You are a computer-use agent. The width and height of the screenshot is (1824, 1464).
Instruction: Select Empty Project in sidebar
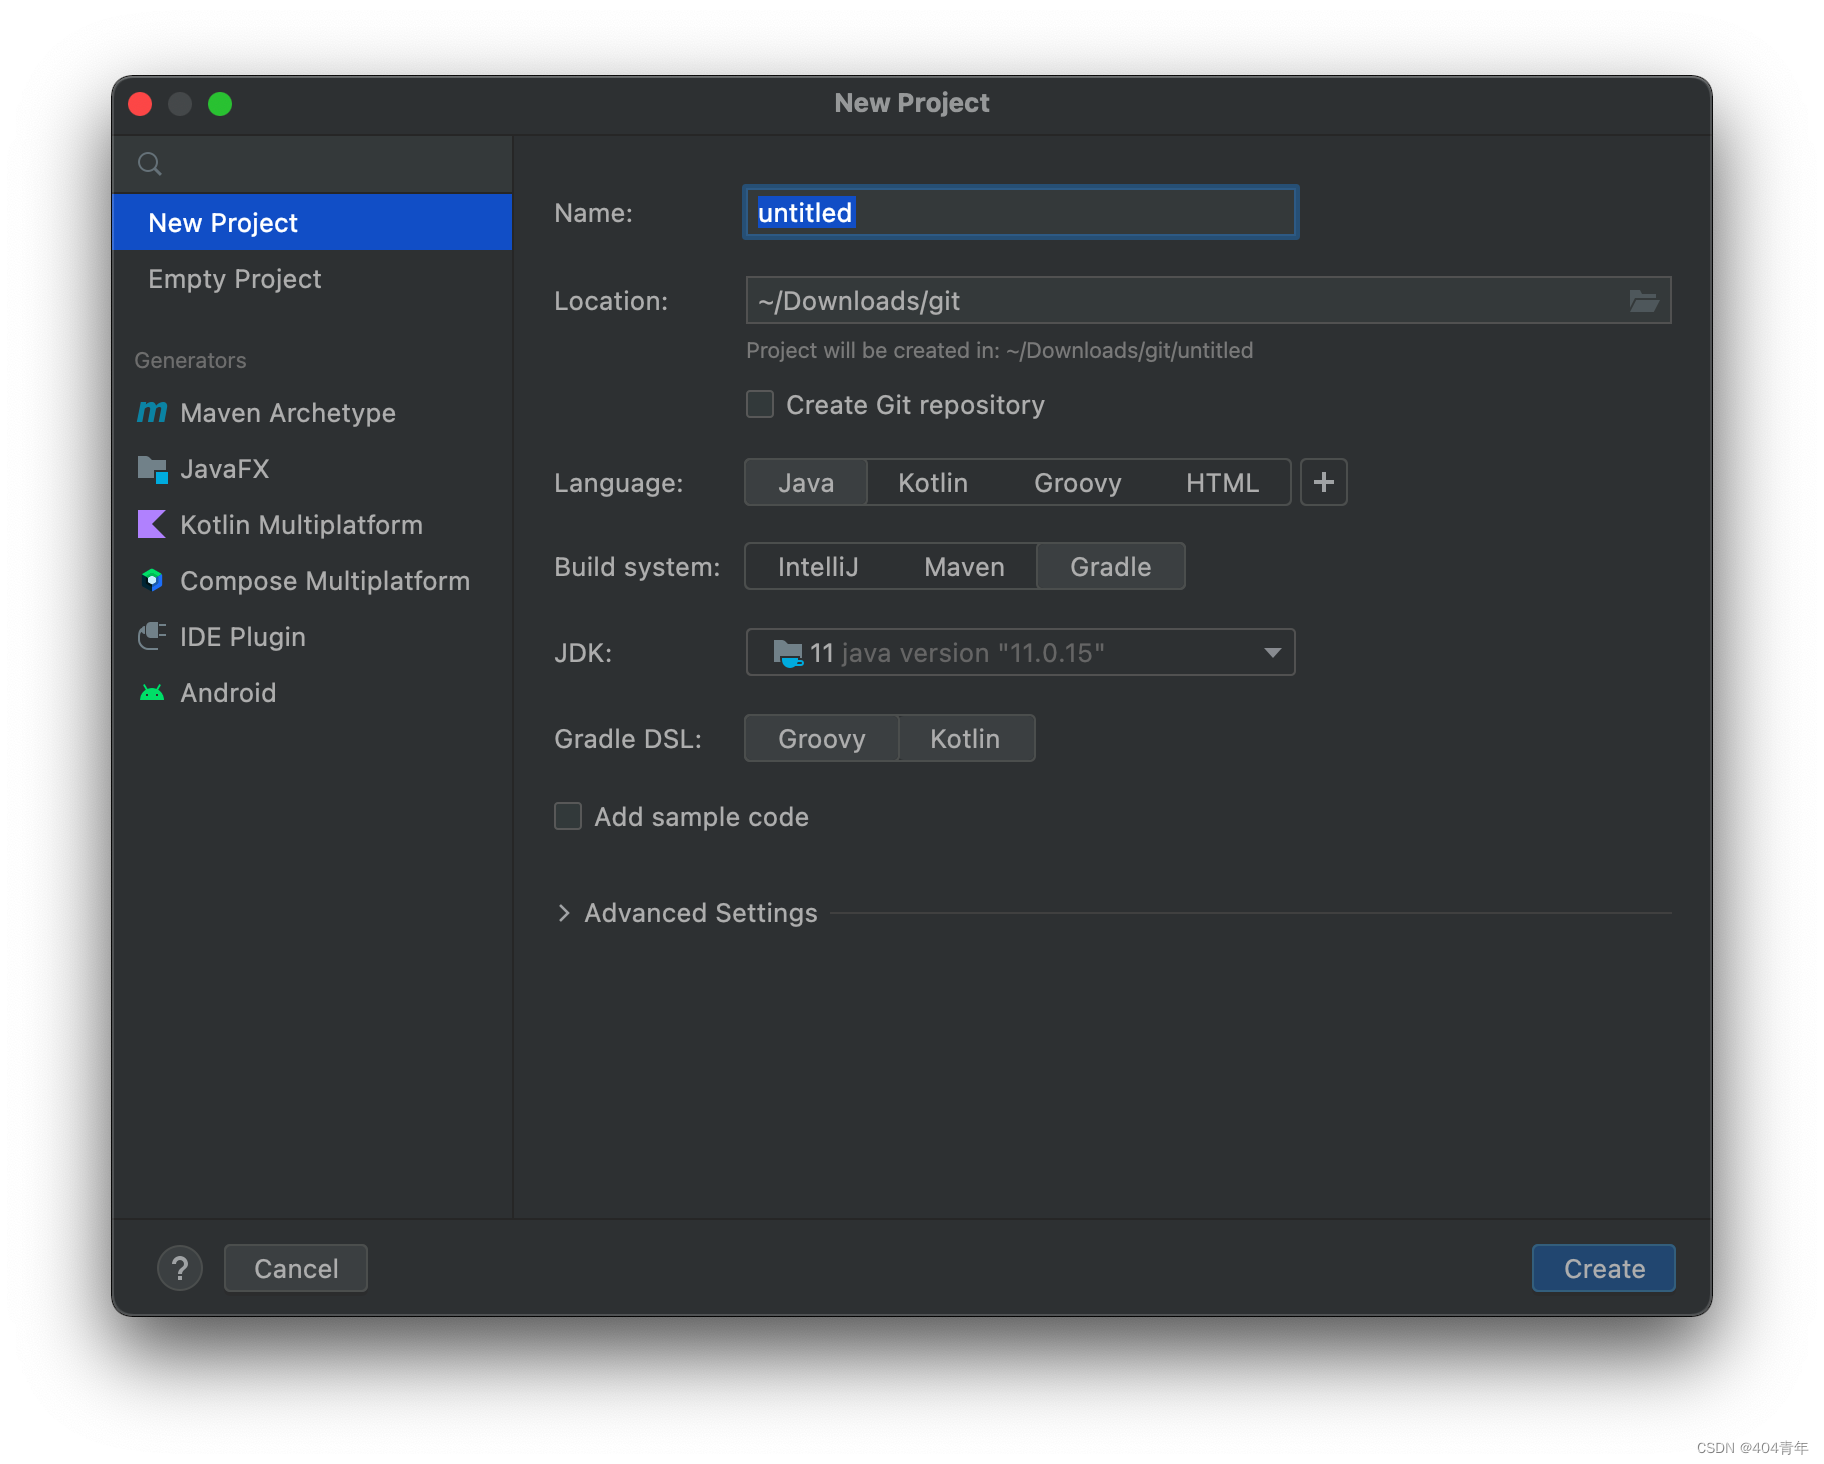pyautogui.click(x=312, y=278)
